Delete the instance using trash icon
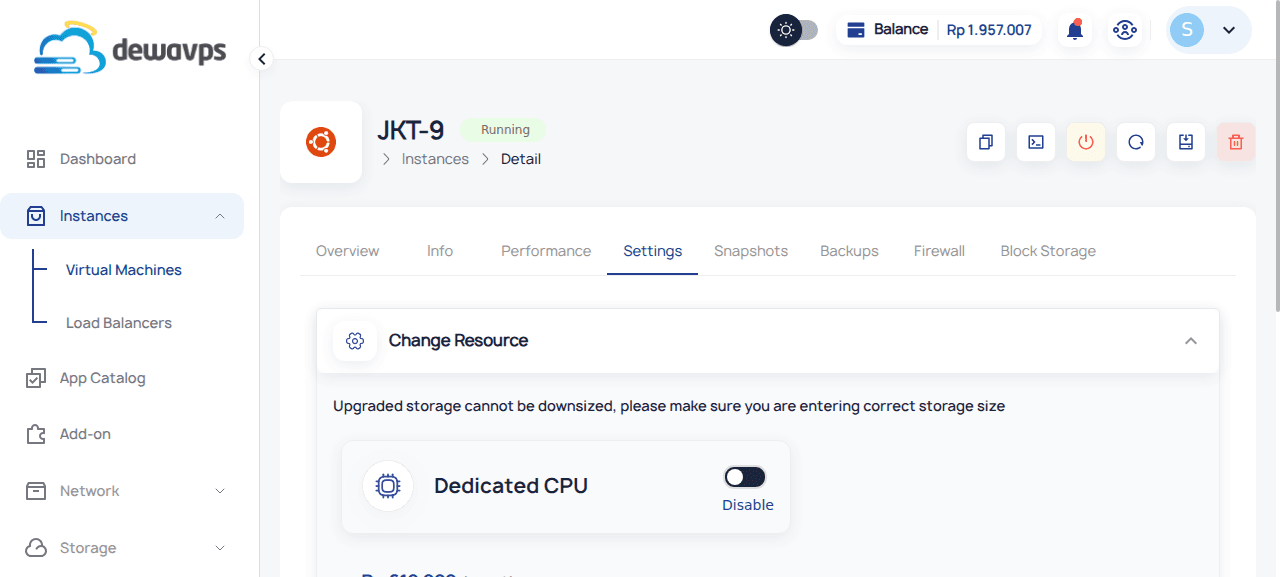Image resolution: width=1280 pixels, height=577 pixels. pos(1235,141)
